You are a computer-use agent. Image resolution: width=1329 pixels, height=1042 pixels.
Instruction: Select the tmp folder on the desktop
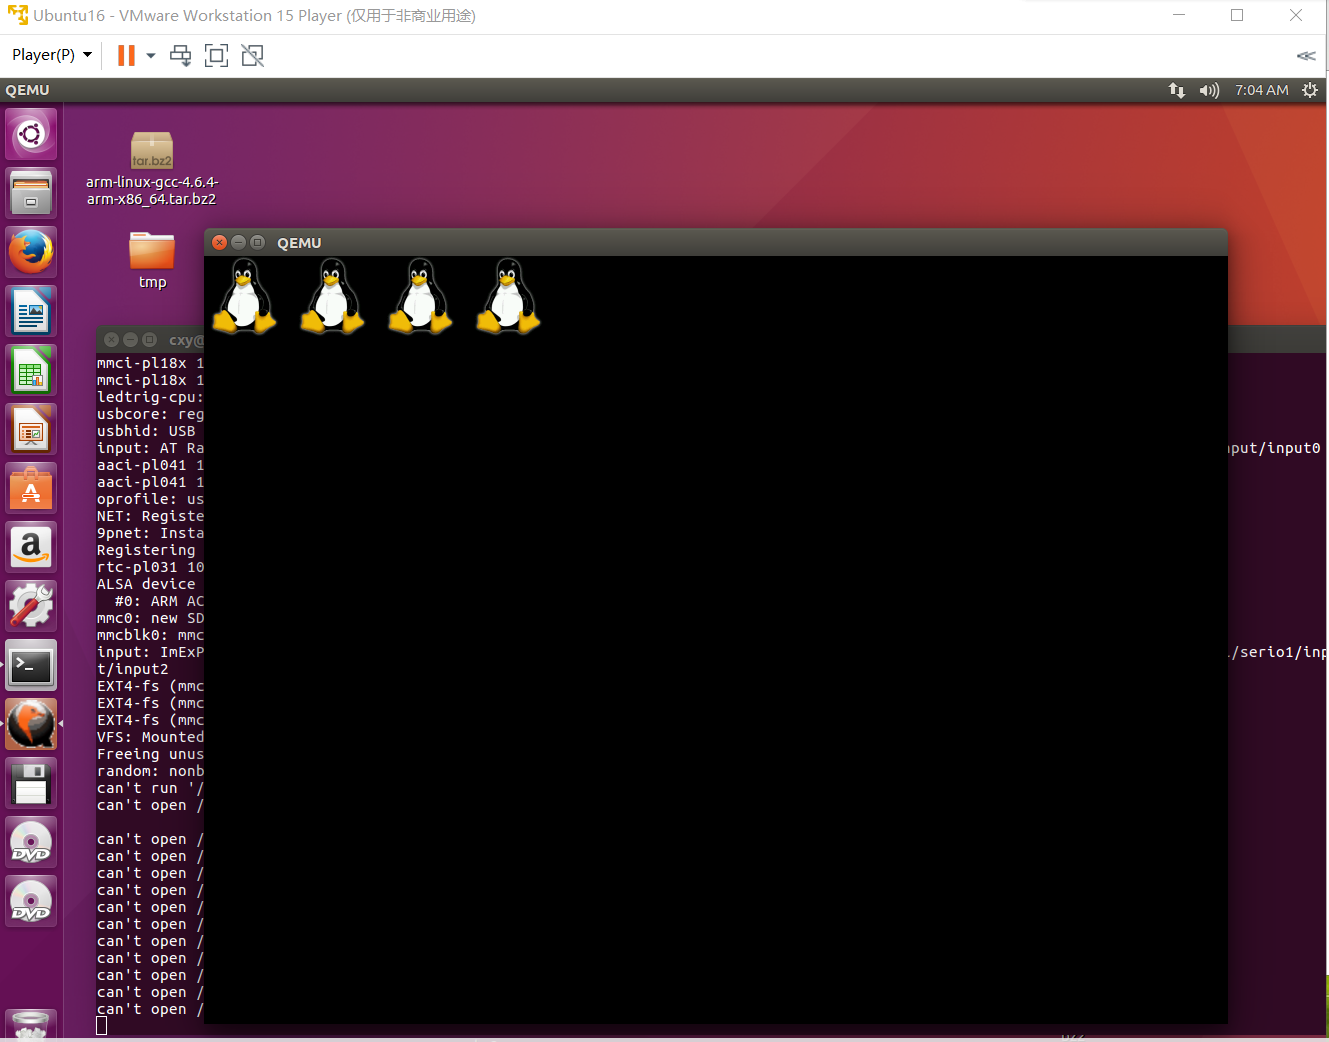pos(152,261)
